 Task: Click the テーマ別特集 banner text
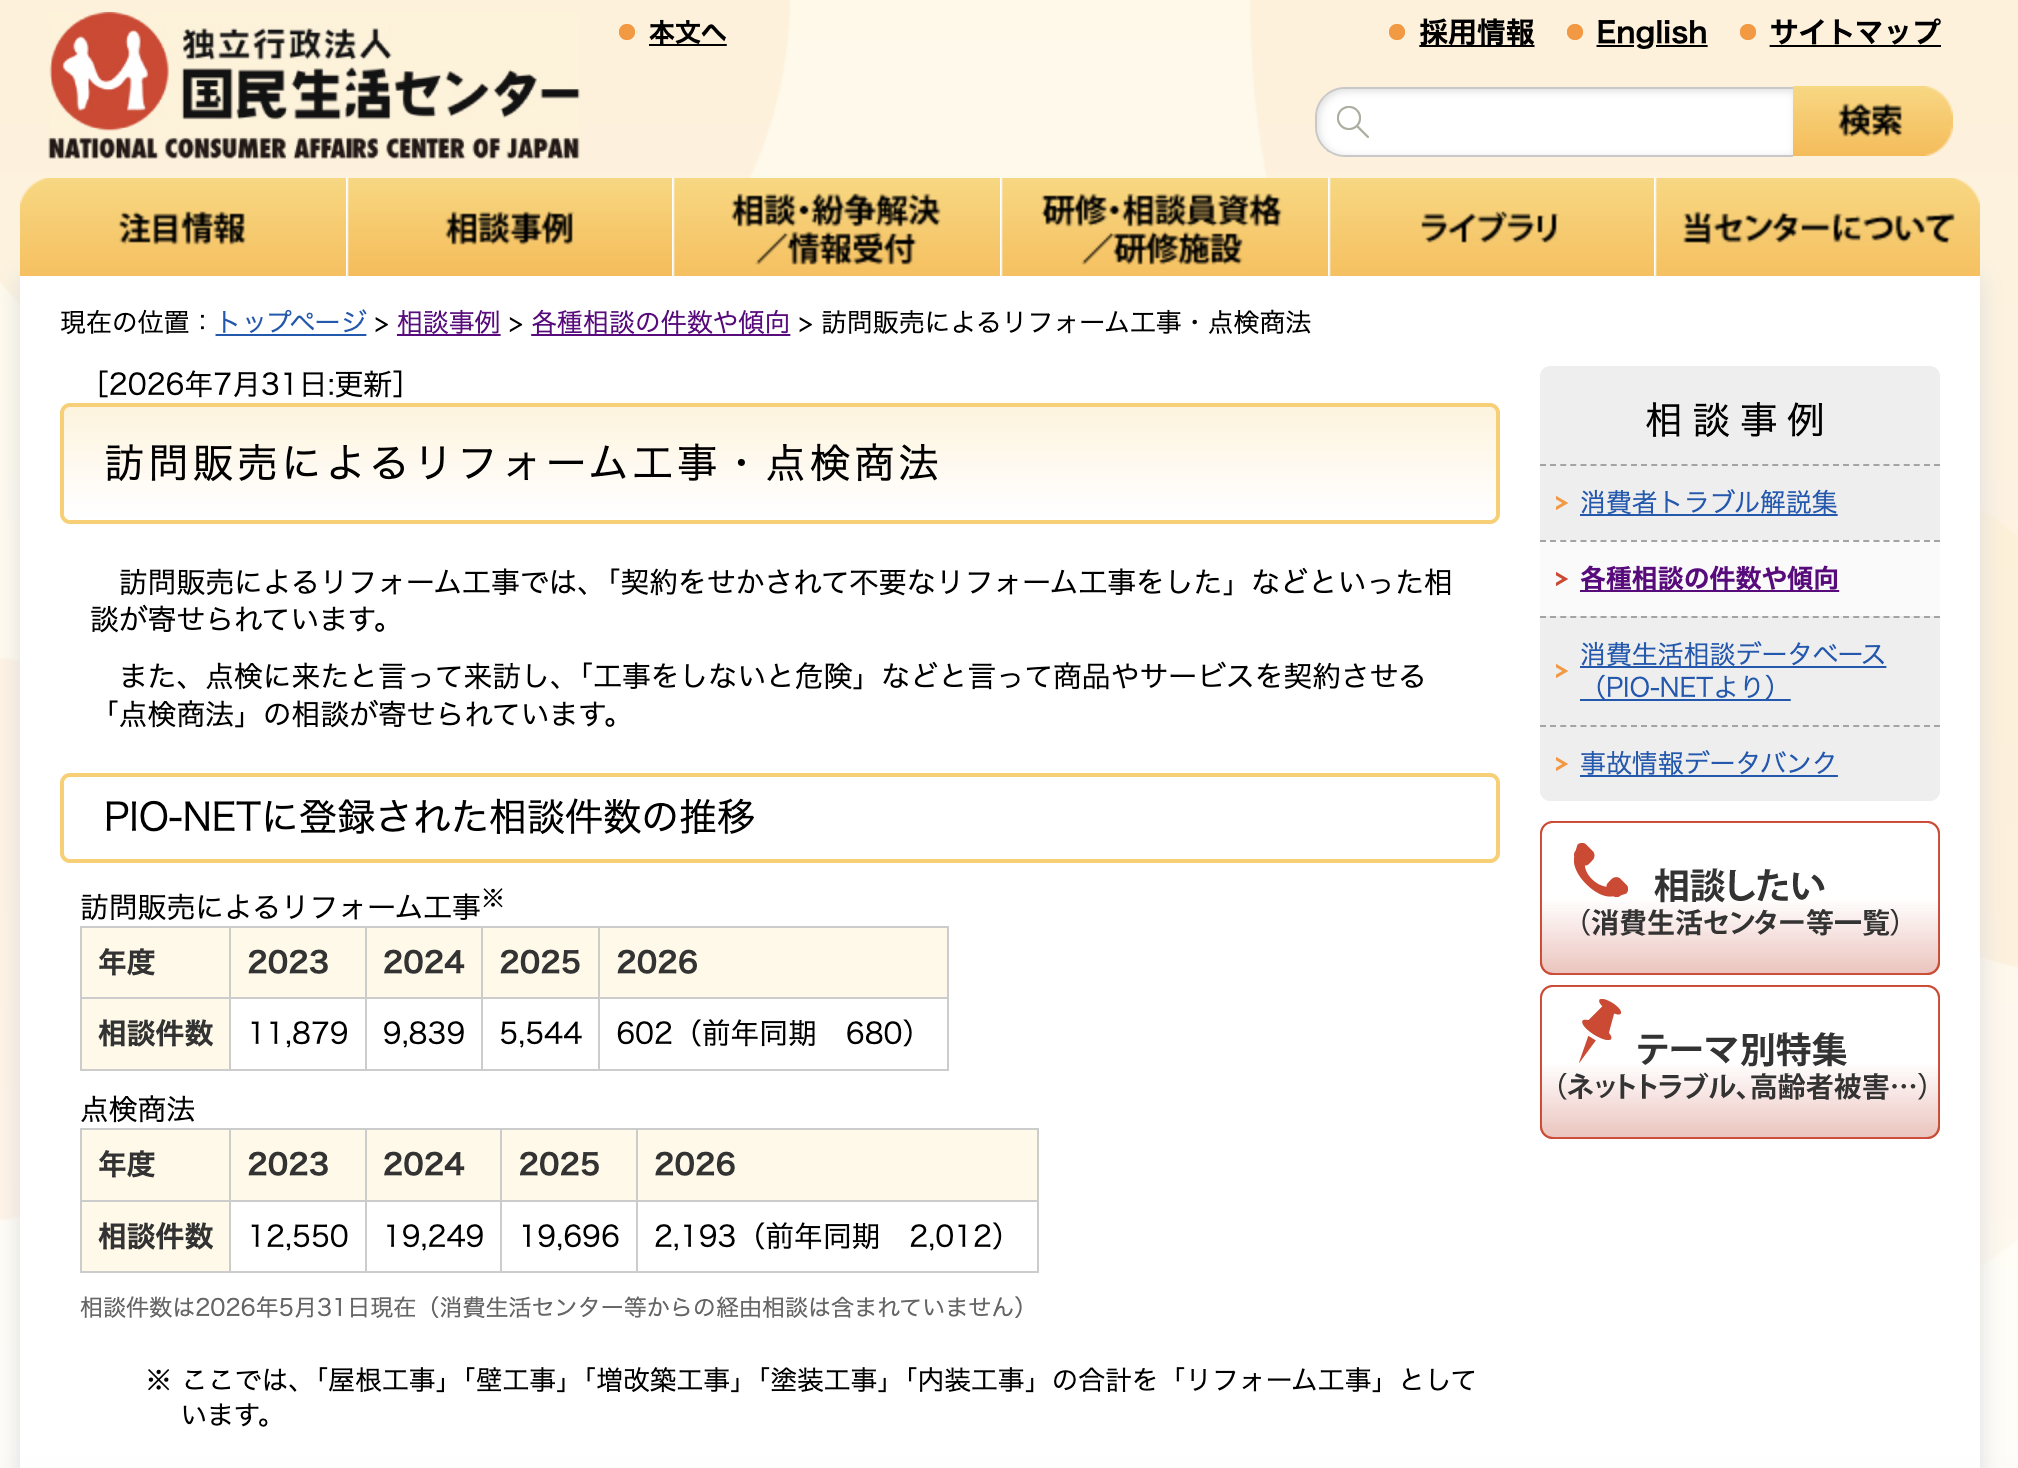click(1741, 1066)
